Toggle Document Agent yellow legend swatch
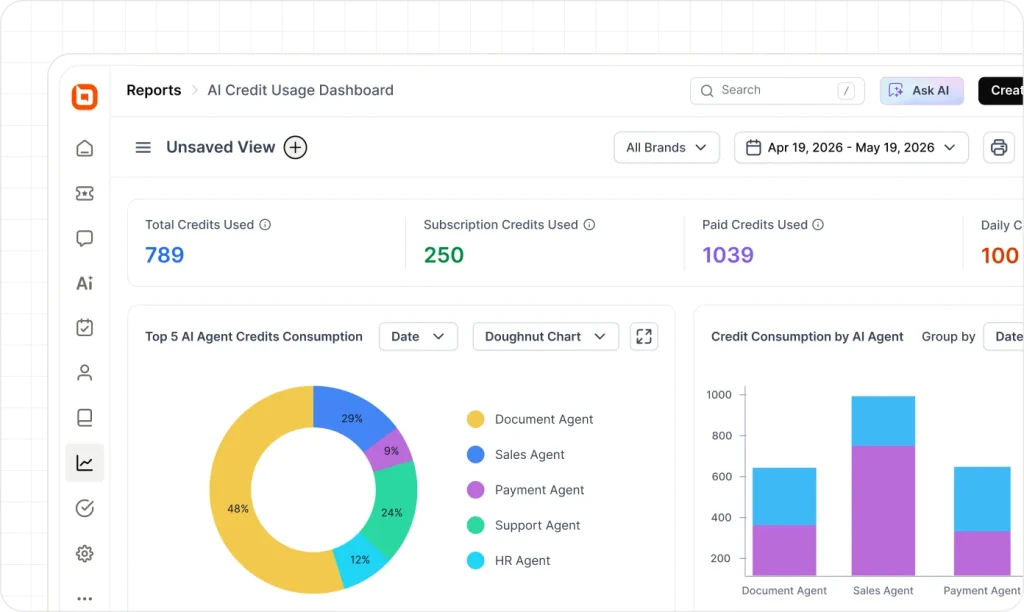The height and width of the screenshot is (612, 1024). coord(475,419)
